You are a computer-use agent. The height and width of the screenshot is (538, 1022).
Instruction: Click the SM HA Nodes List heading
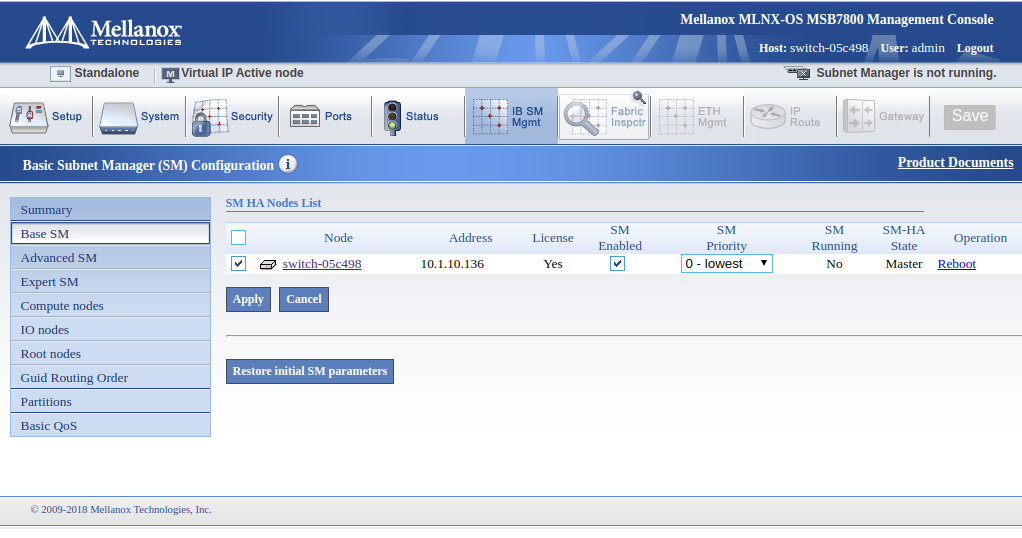(273, 203)
